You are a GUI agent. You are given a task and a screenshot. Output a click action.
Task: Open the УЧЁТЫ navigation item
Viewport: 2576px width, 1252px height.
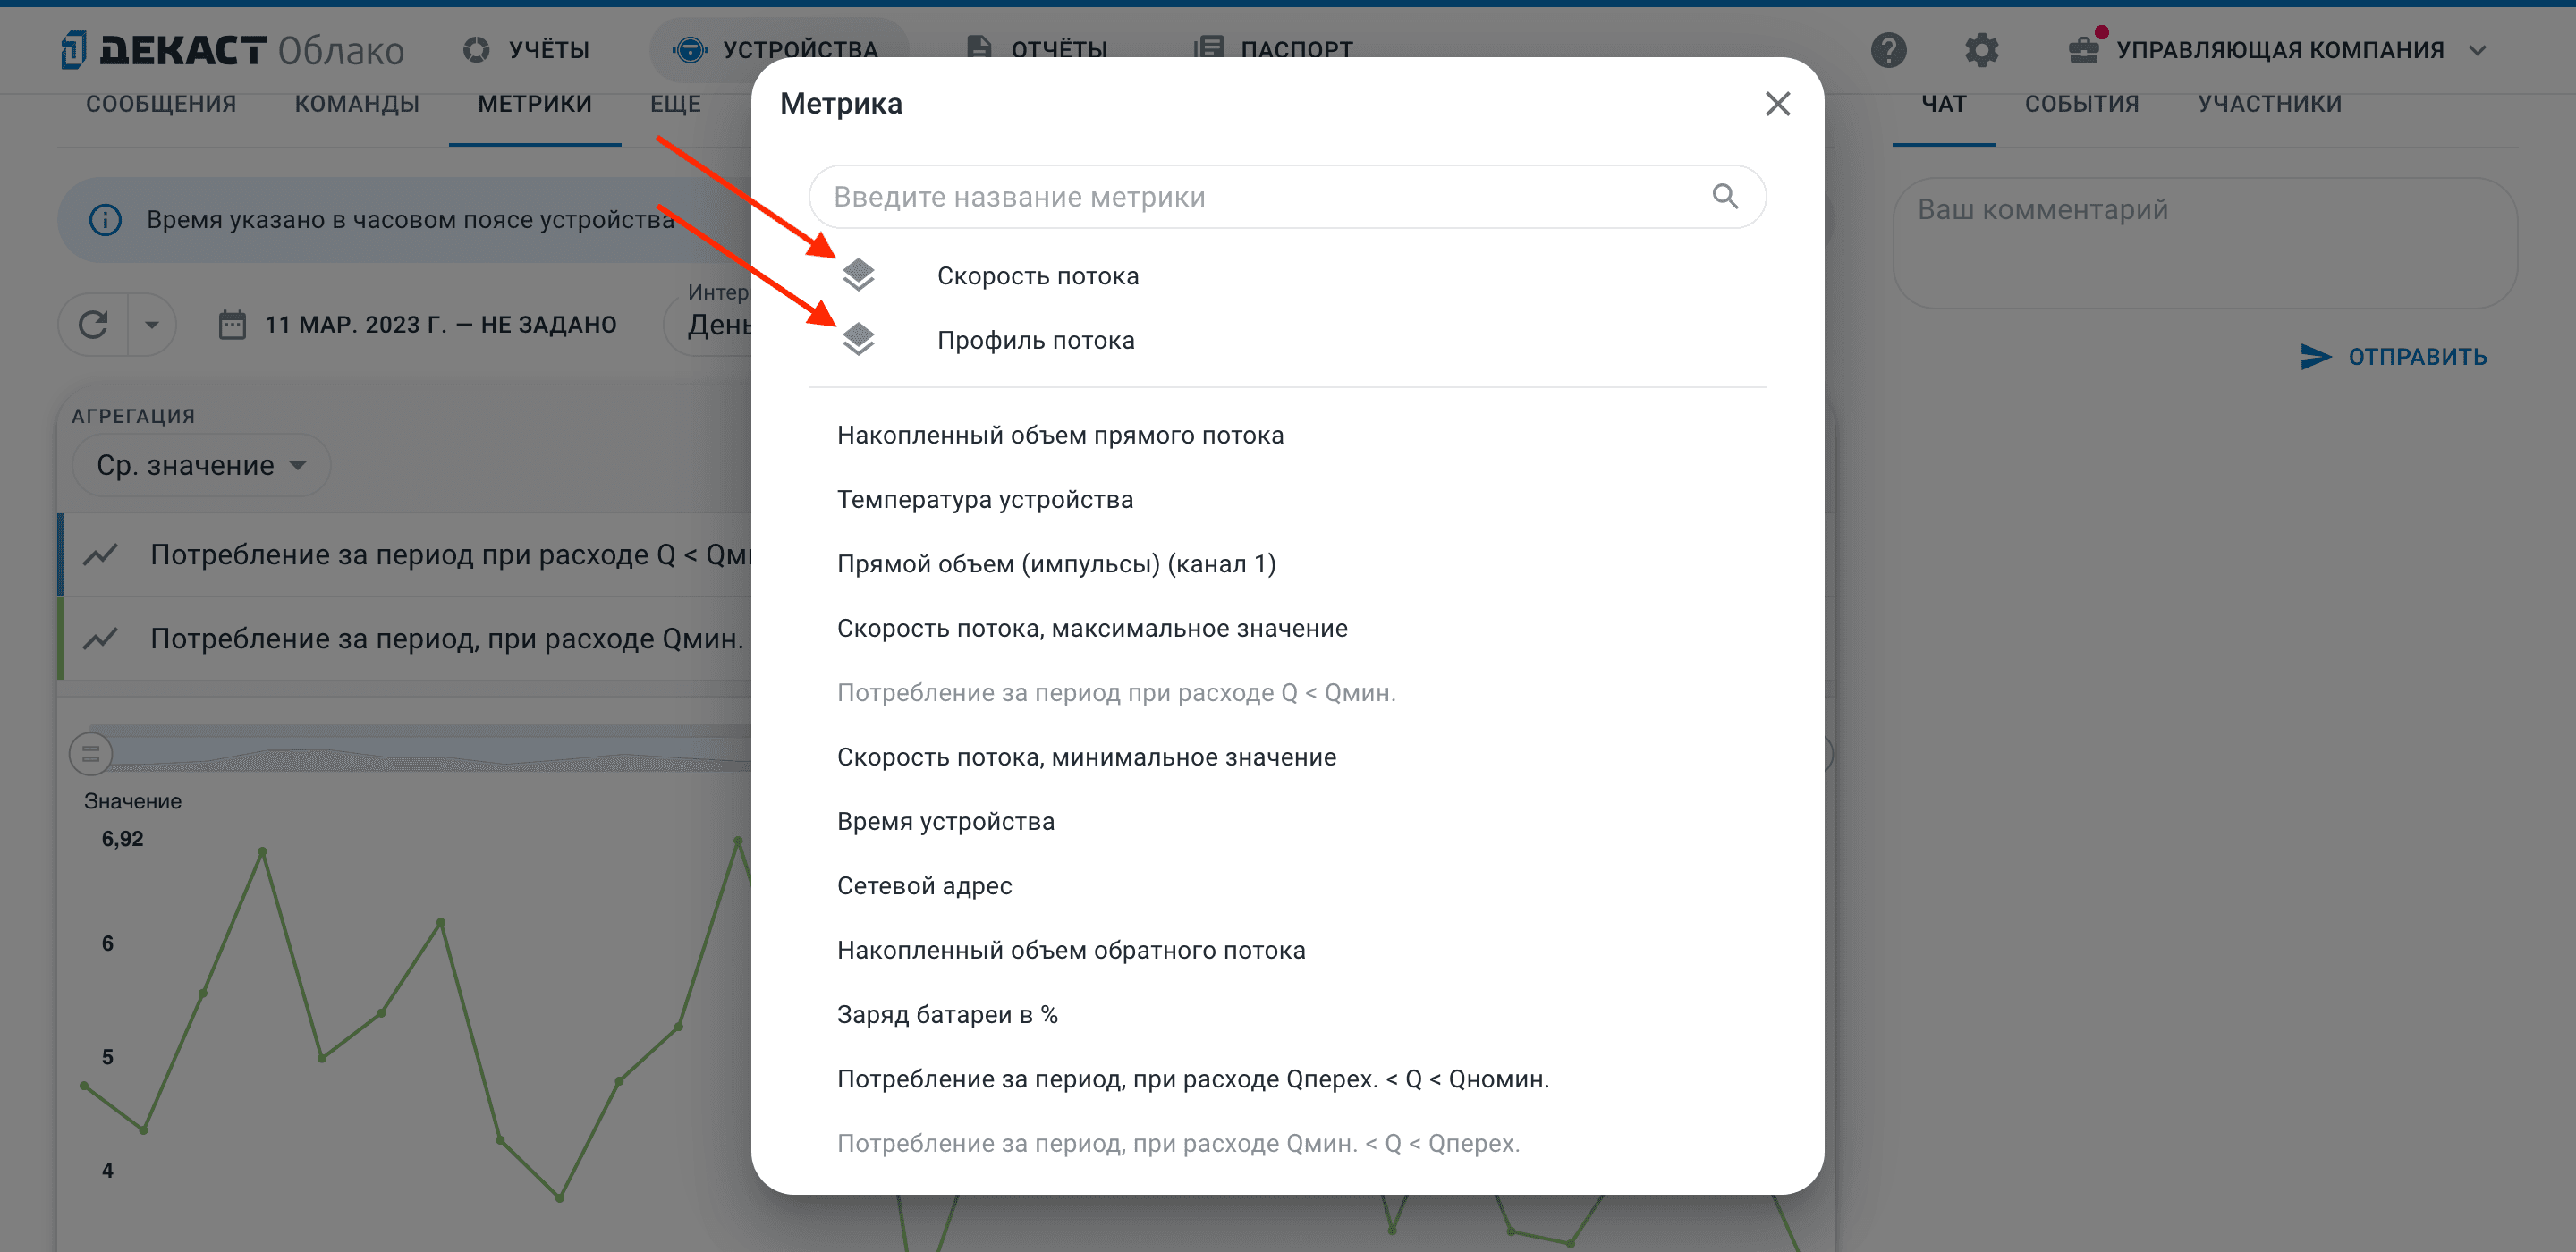point(526,50)
